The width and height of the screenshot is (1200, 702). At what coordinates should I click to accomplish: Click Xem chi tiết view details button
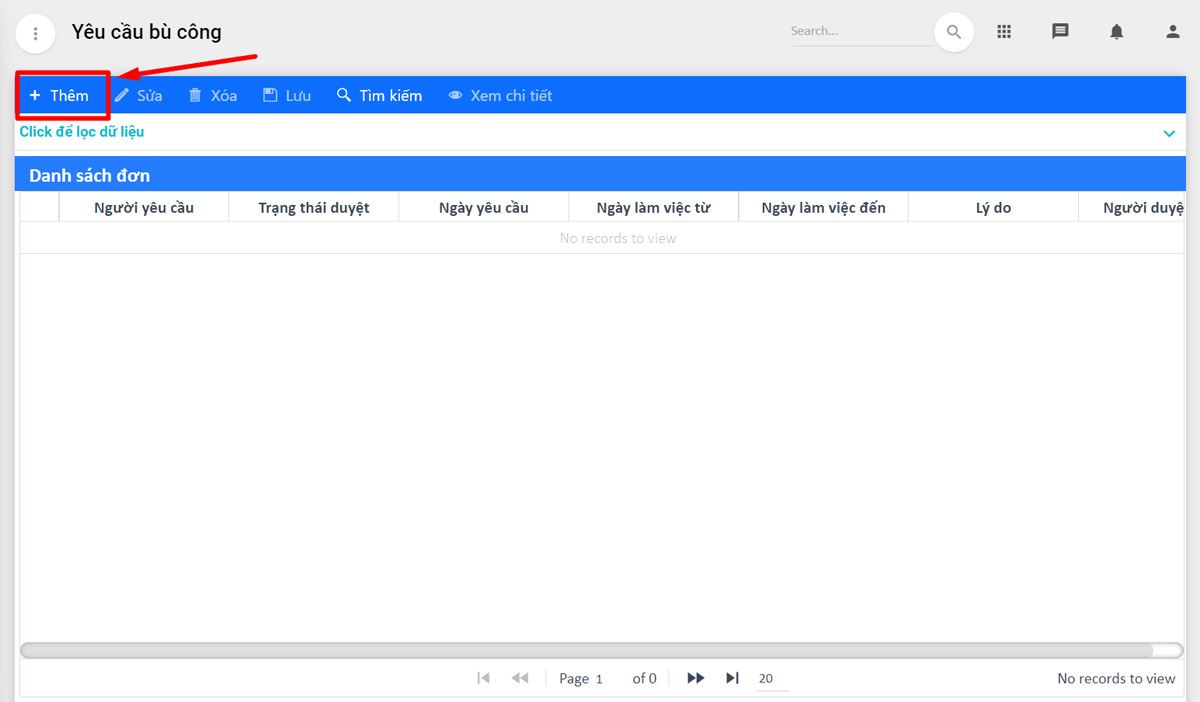[500, 96]
